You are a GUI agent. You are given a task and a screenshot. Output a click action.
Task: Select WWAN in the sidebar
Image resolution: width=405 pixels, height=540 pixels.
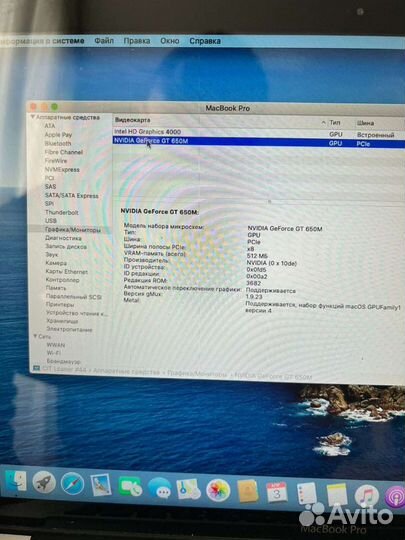tap(56, 345)
